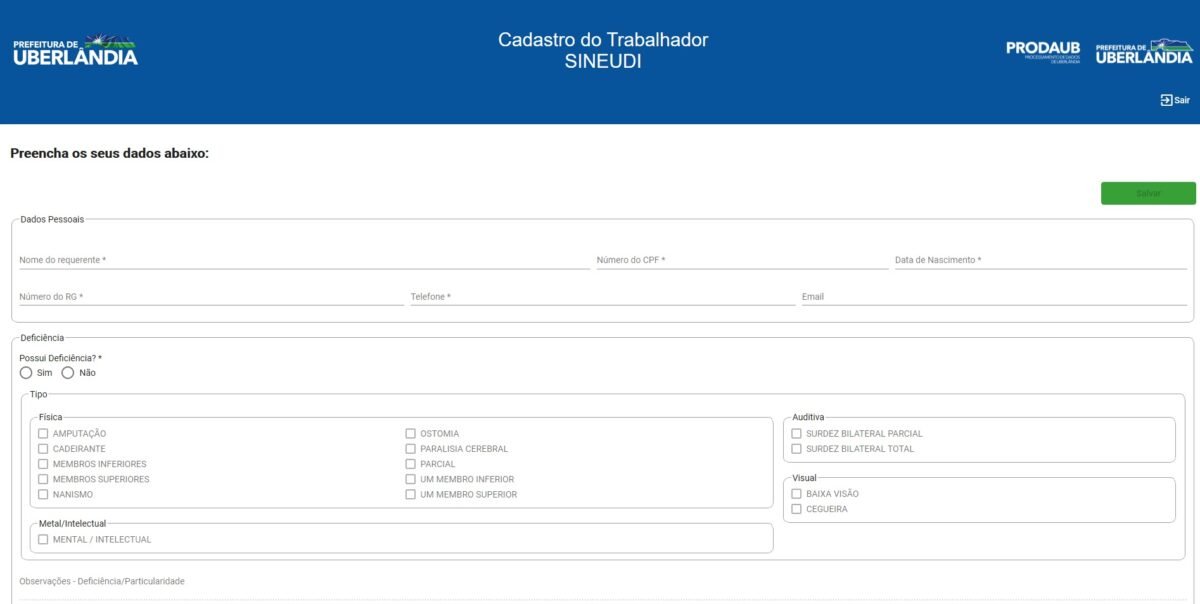Check the CADEIRANTE option
The image size is (1200, 604).
[x=42, y=448]
